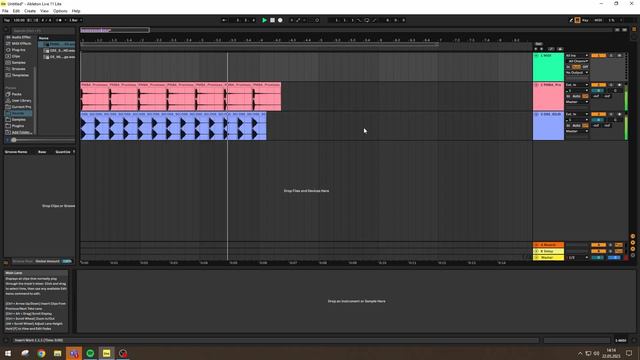Select the Master track header
This screenshot has height=360, width=640.
[548, 258]
